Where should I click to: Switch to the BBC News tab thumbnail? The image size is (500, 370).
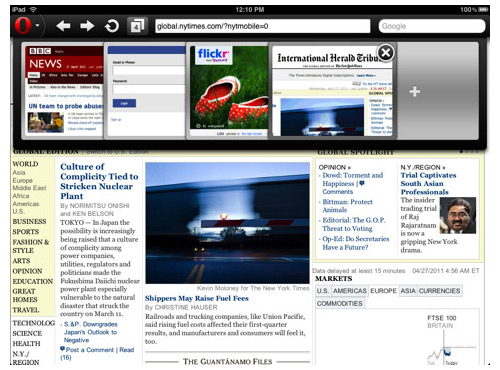[63, 91]
